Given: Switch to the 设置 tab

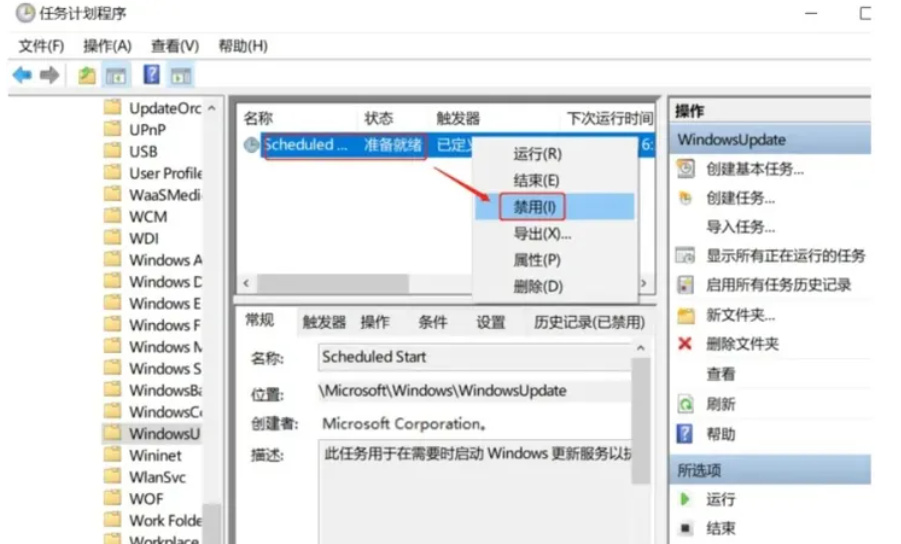Looking at the screenshot, I should point(490,322).
